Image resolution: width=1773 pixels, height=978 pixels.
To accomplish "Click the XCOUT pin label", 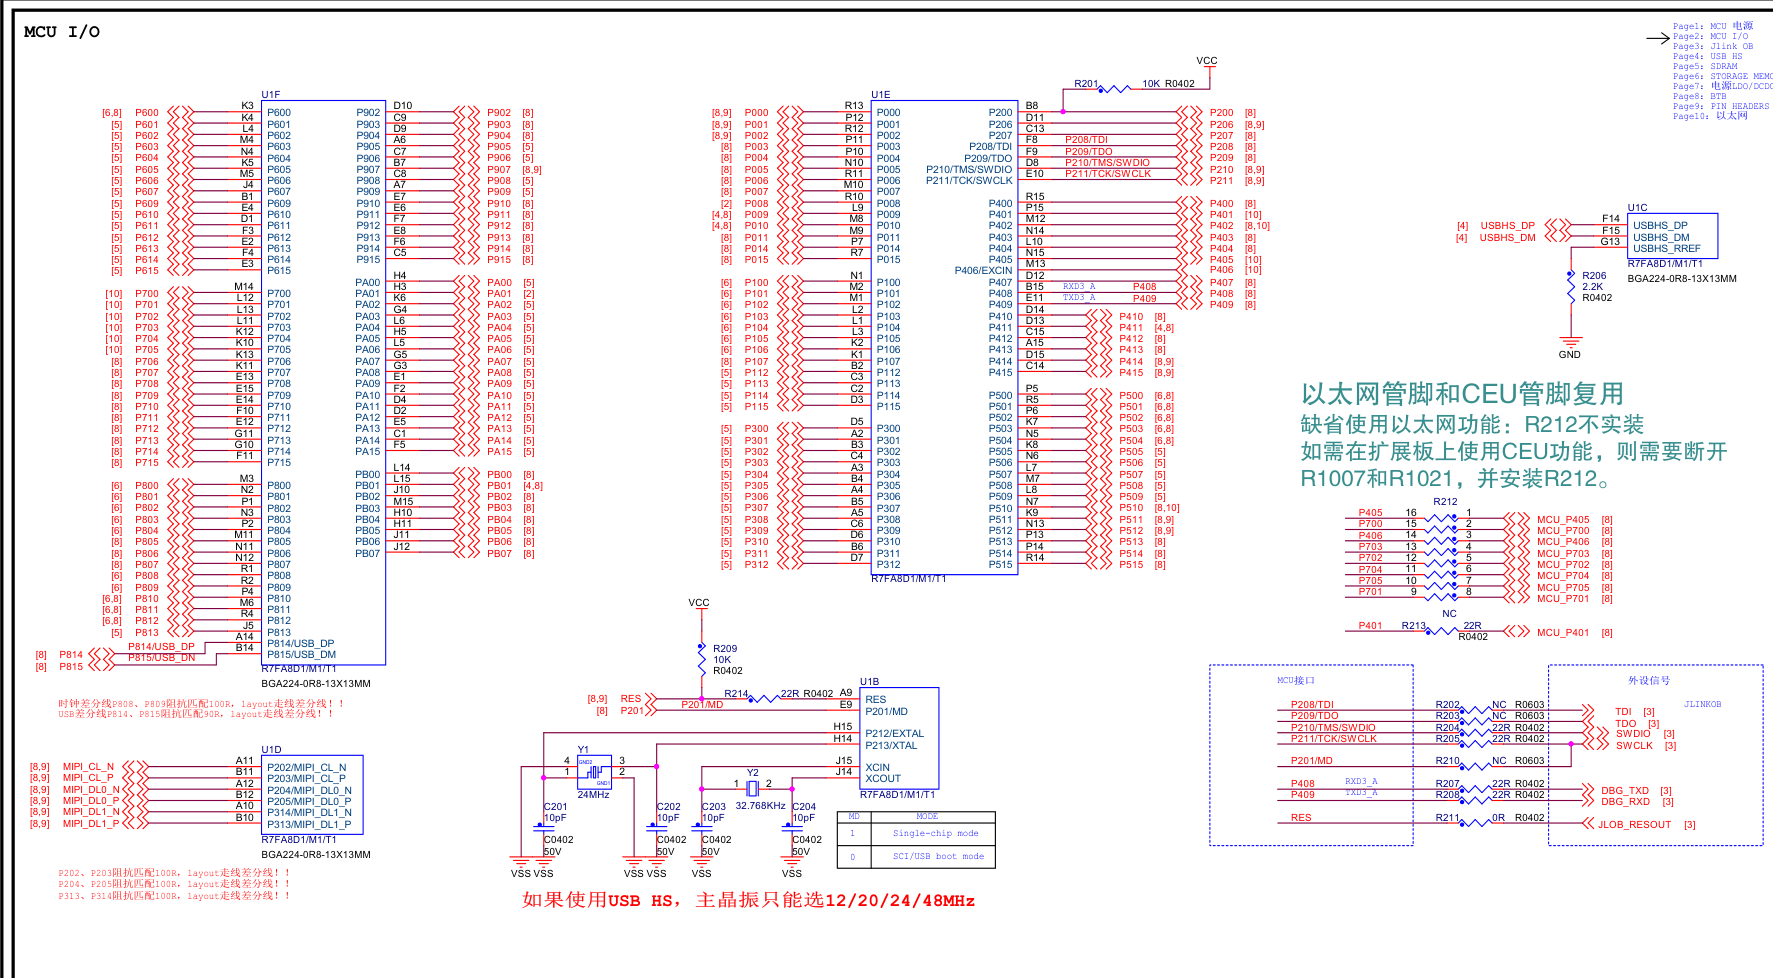I will 883,779.
